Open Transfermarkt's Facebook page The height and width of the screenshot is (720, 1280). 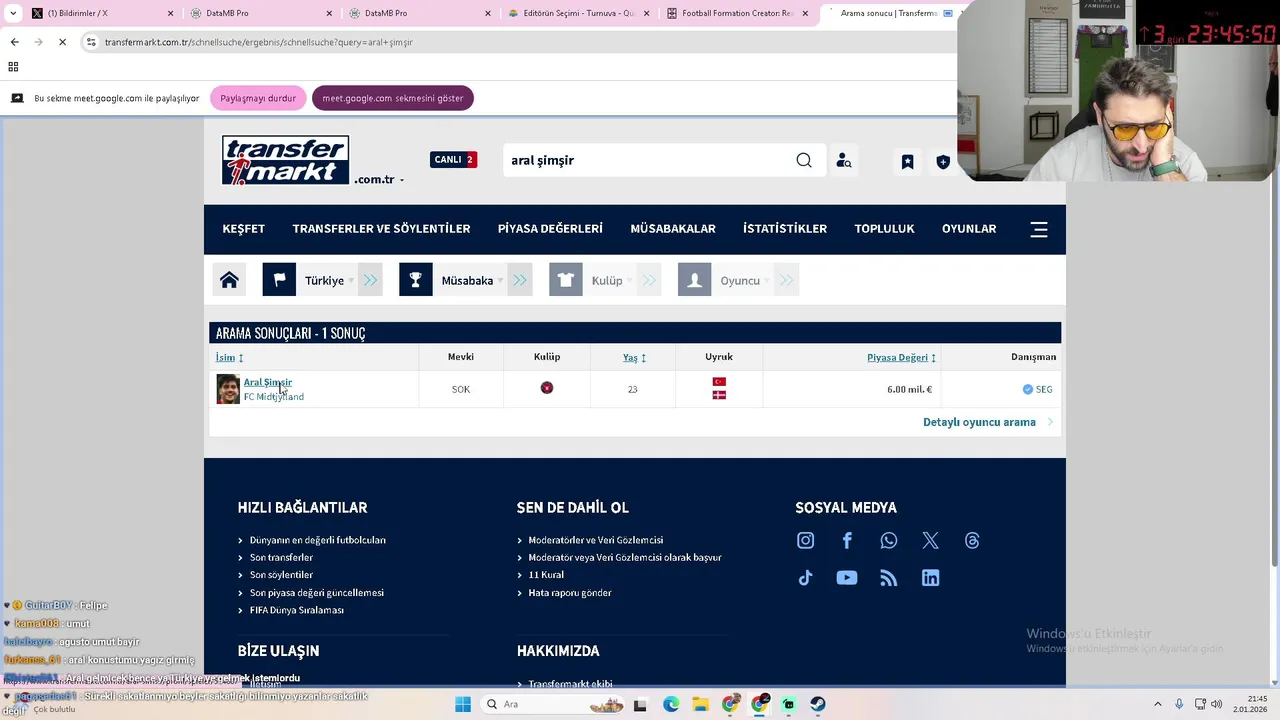tap(847, 540)
